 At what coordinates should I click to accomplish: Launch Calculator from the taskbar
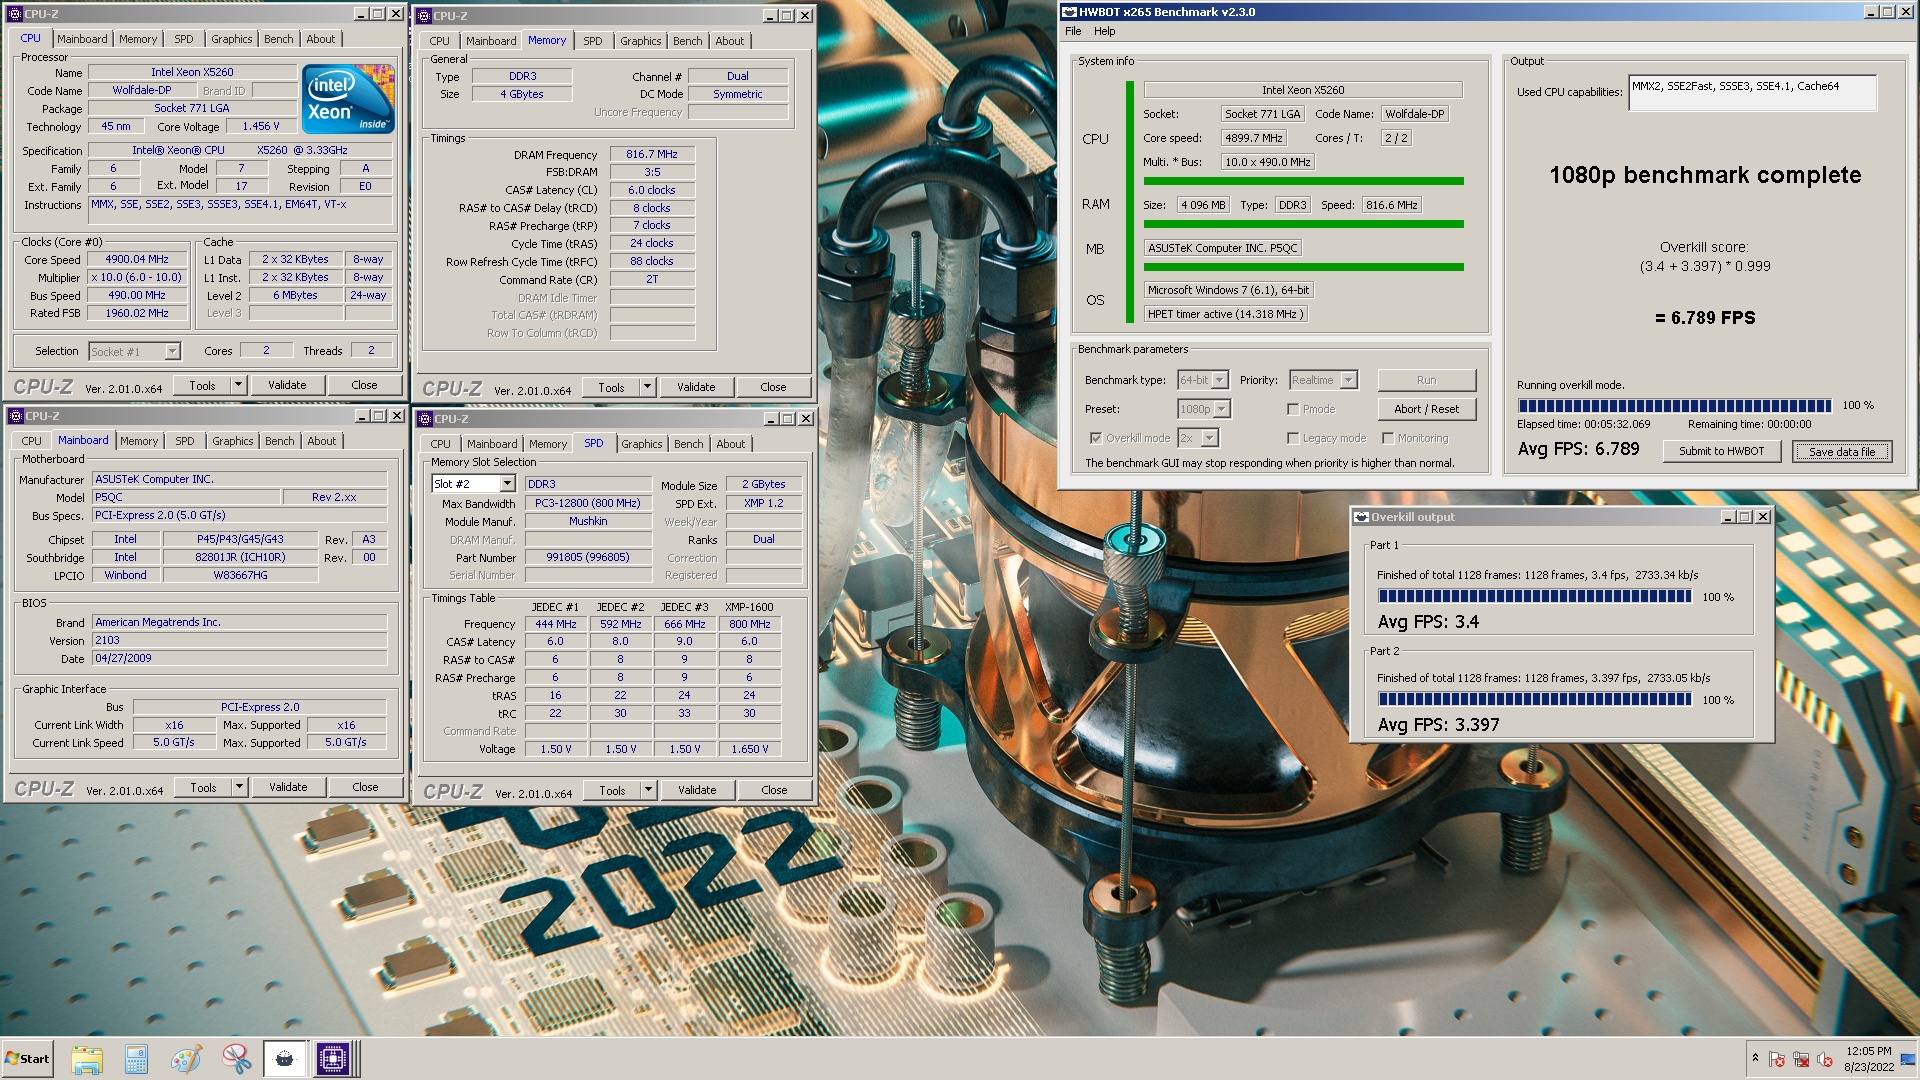(136, 1059)
